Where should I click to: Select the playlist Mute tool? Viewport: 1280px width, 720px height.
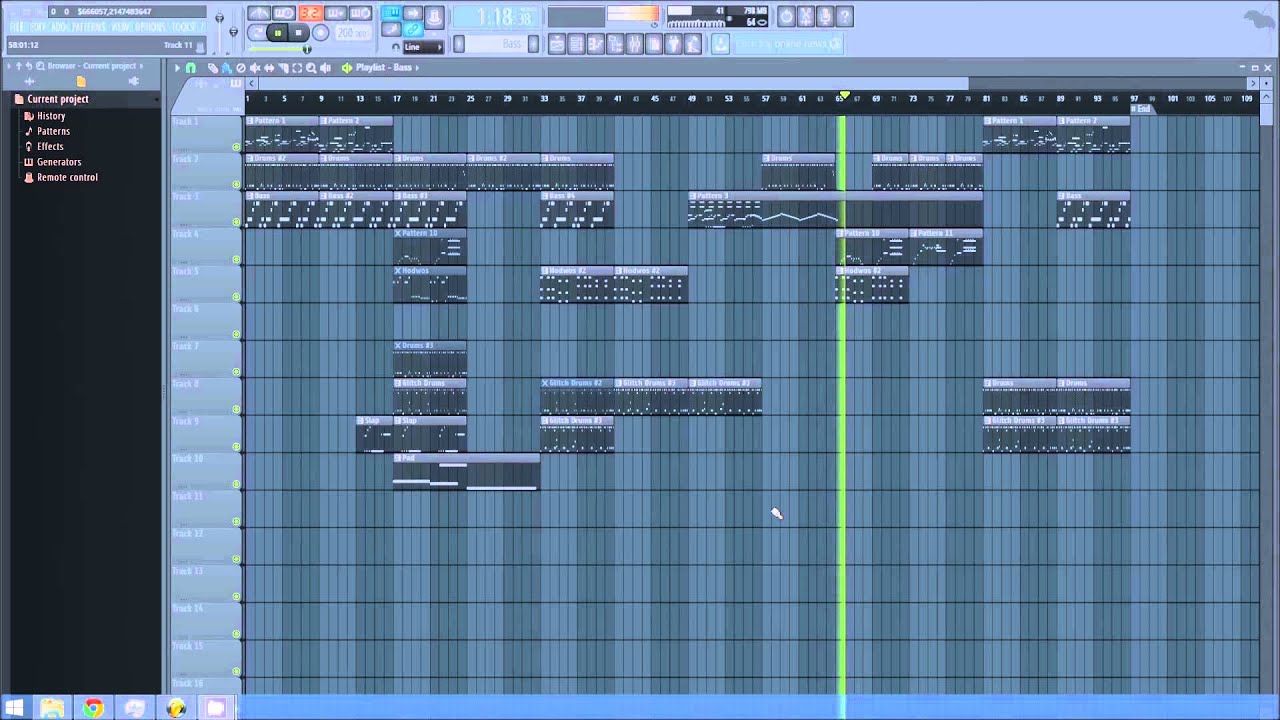[x=255, y=68]
